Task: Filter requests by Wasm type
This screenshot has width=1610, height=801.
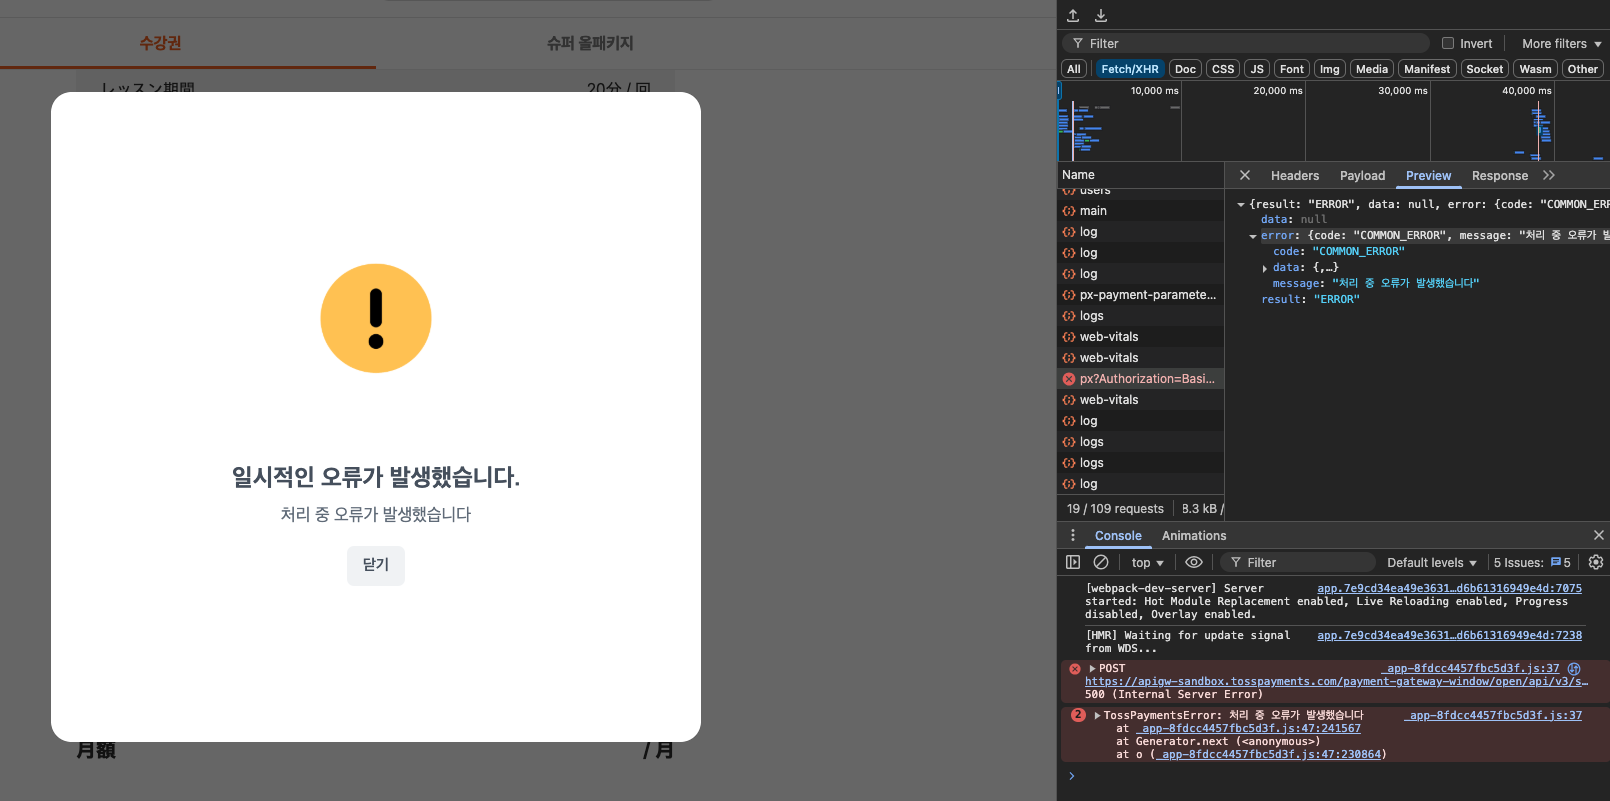Action: pyautogui.click(x=1536, y=69)
